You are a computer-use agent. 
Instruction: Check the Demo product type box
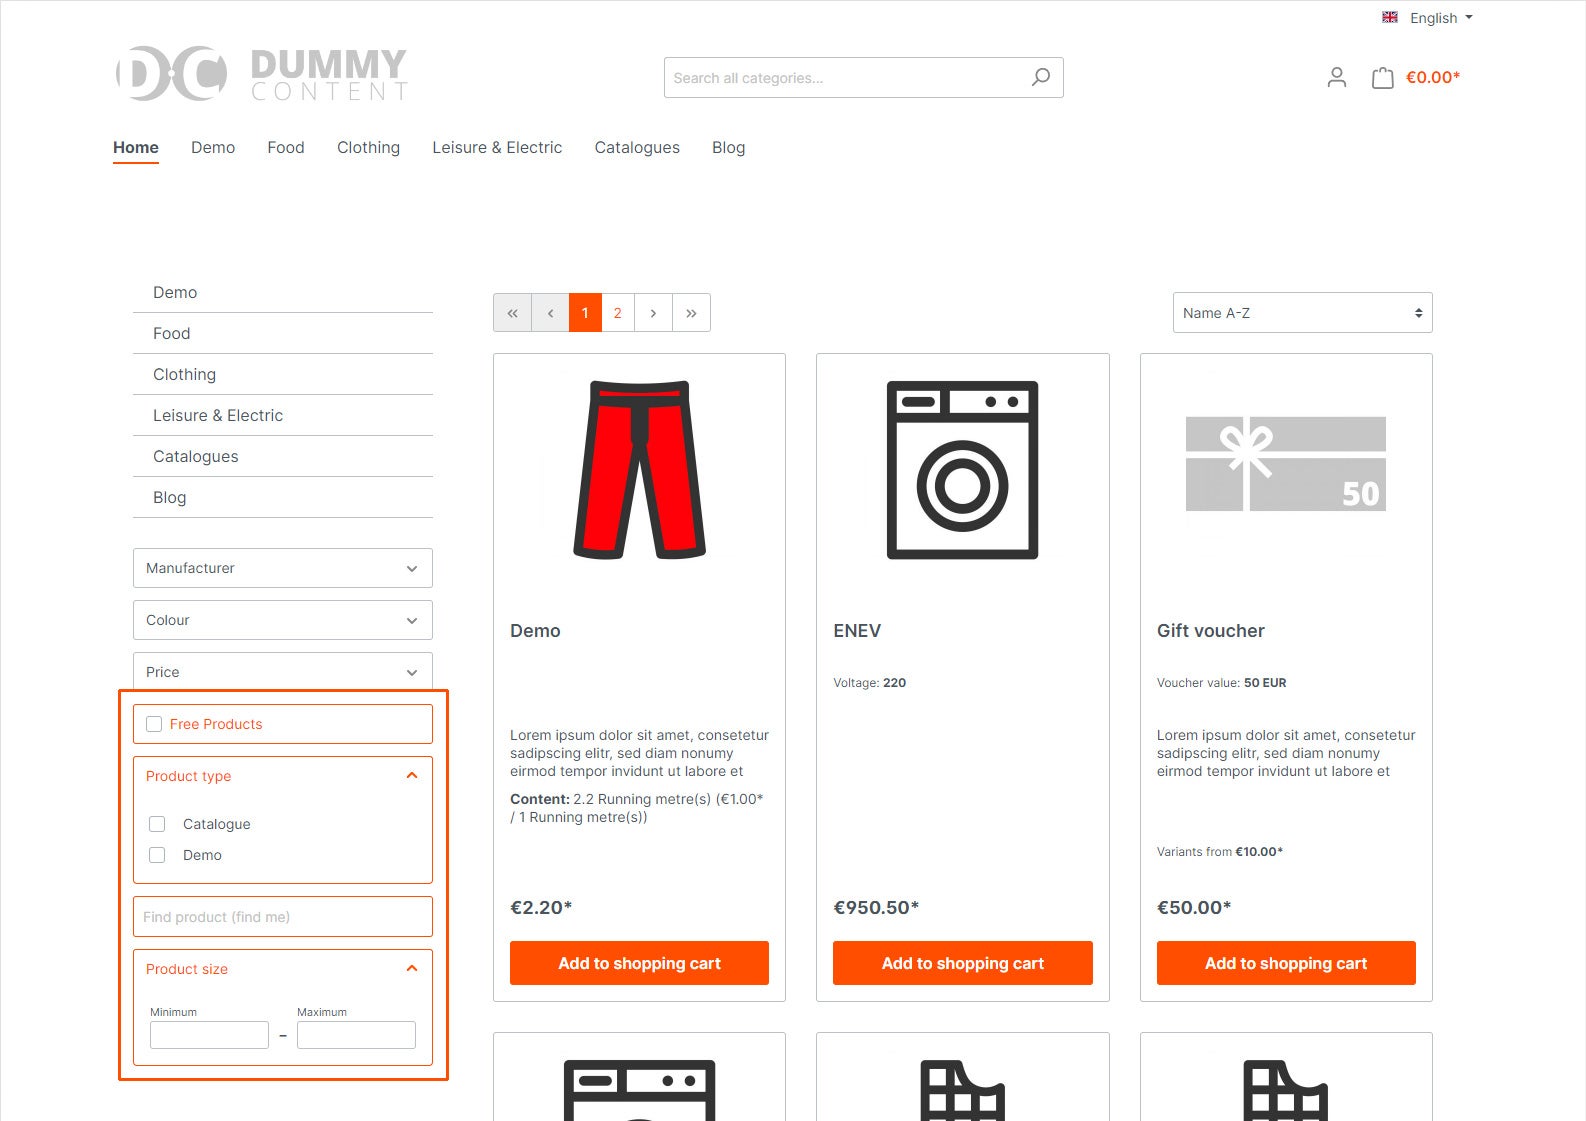click(157, 855)
